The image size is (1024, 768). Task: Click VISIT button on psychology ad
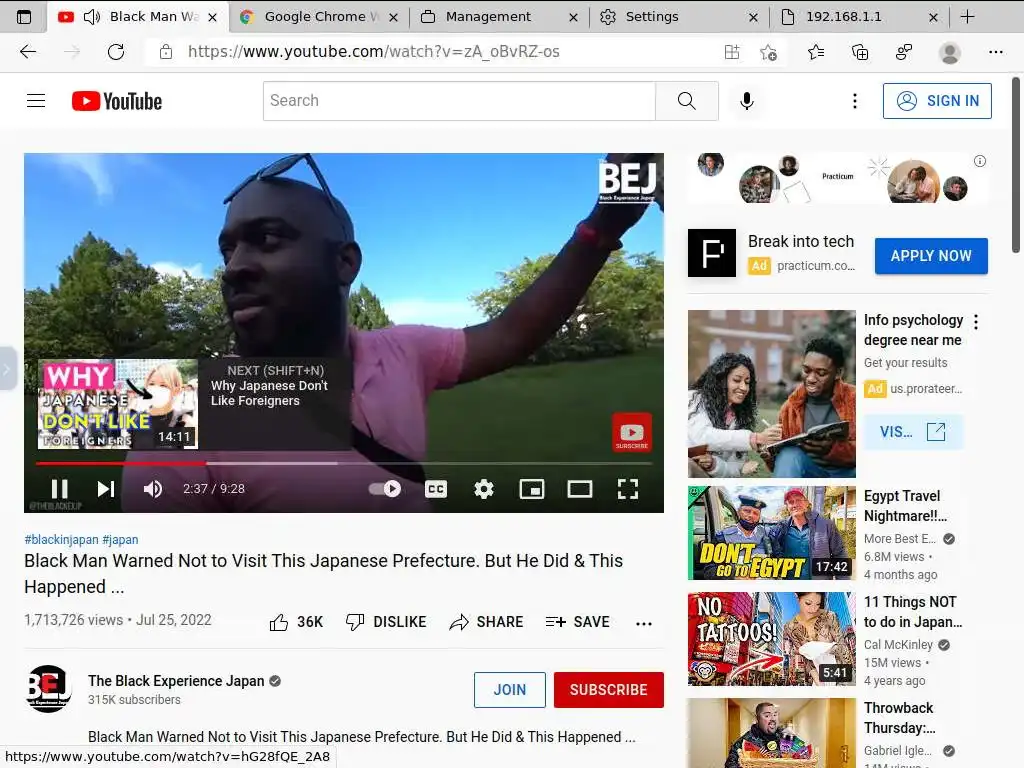pos(913,432)
